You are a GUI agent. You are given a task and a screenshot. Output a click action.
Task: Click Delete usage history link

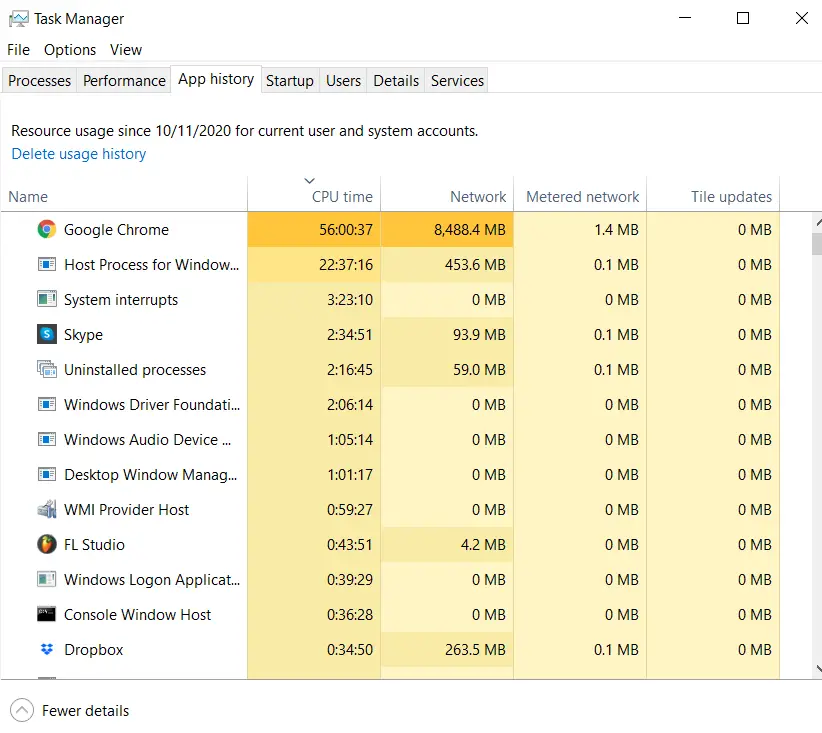click(79, 154)
